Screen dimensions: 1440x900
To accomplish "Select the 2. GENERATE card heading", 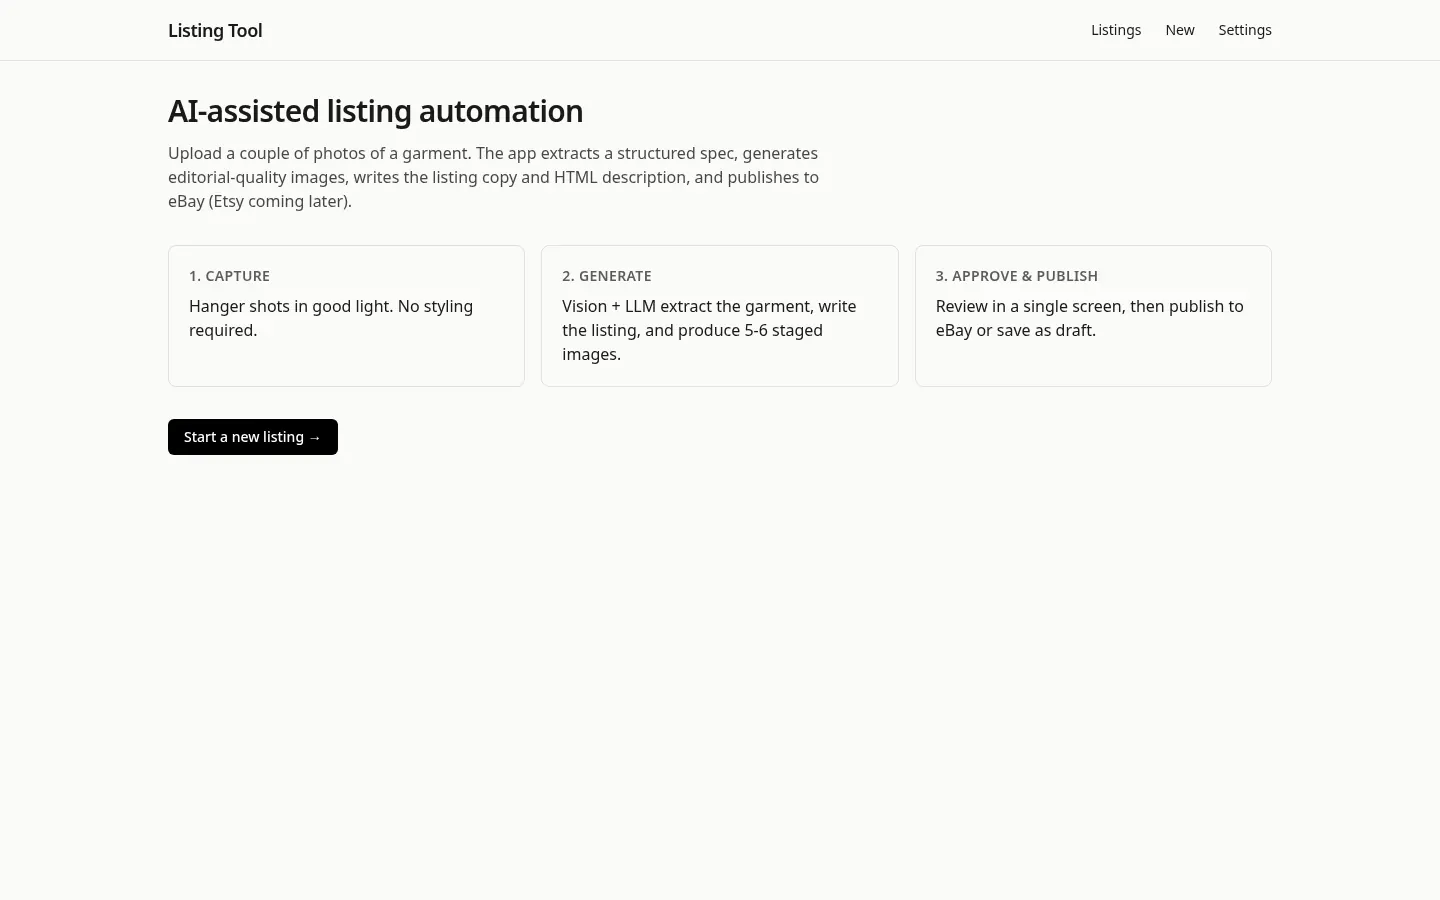I will point(606,276).
